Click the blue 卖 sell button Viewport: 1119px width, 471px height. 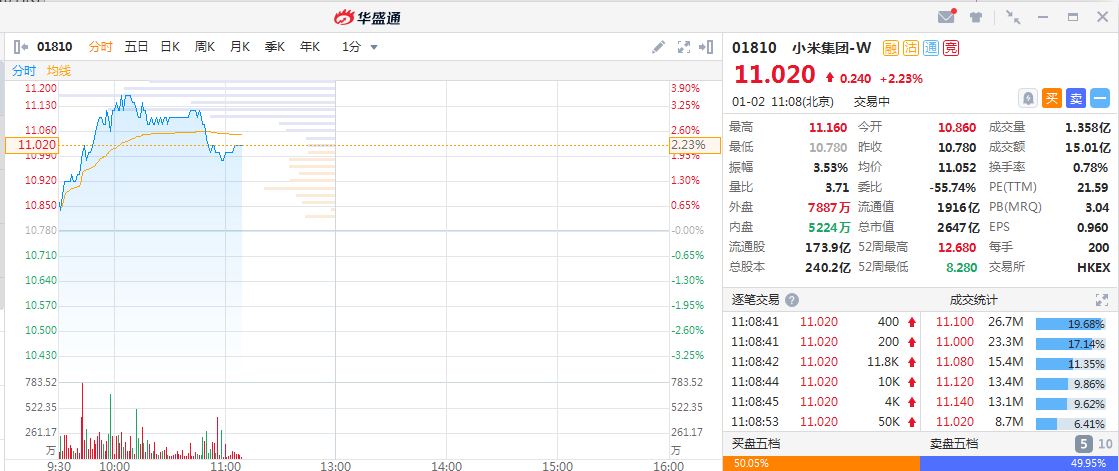pos(1076,98)
